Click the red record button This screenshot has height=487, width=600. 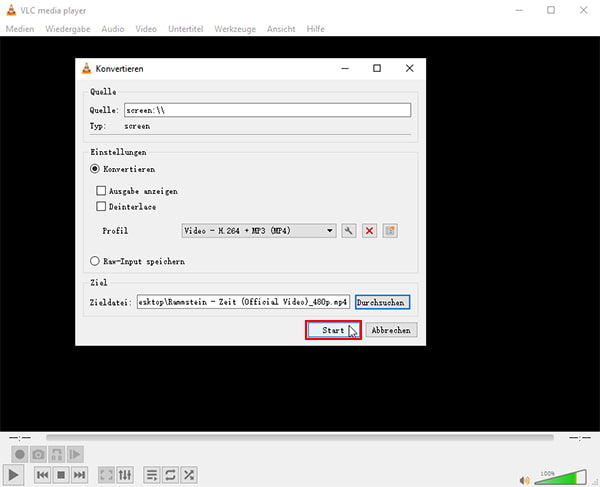(20, 454)
